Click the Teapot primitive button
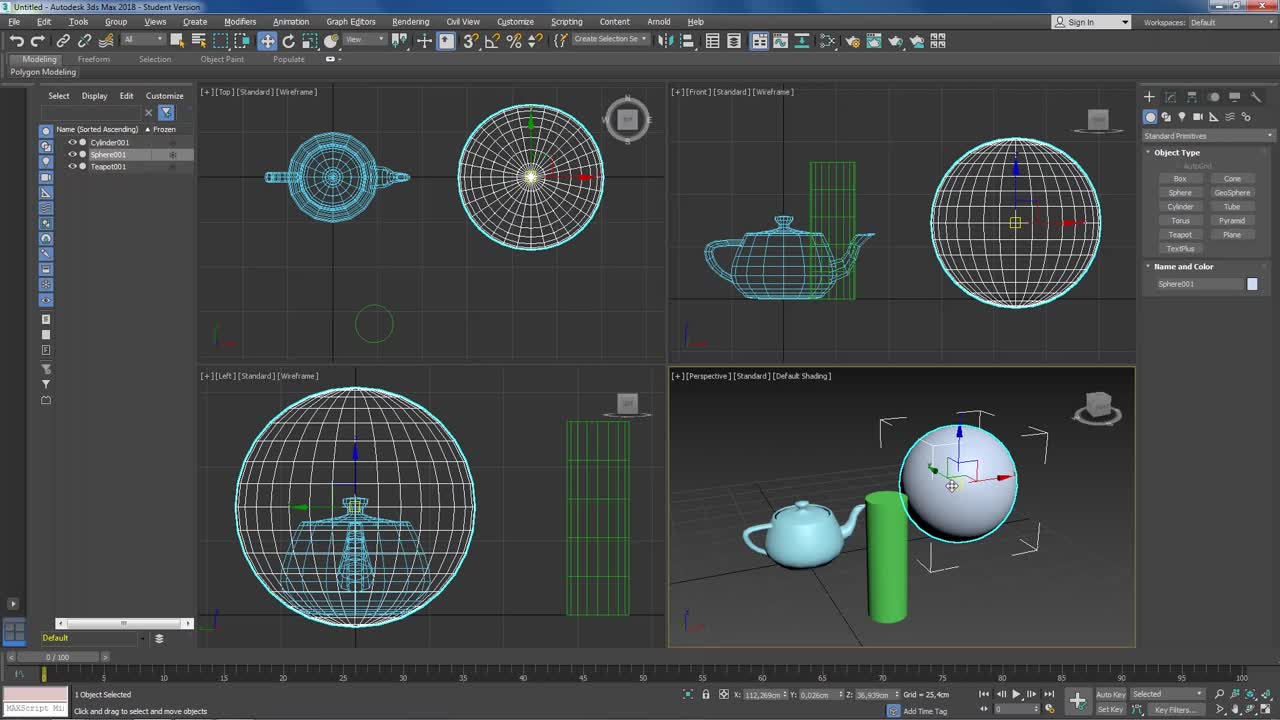Image resolution: width=1280 pixels, height=720 pixels. tap(1180, 235)
